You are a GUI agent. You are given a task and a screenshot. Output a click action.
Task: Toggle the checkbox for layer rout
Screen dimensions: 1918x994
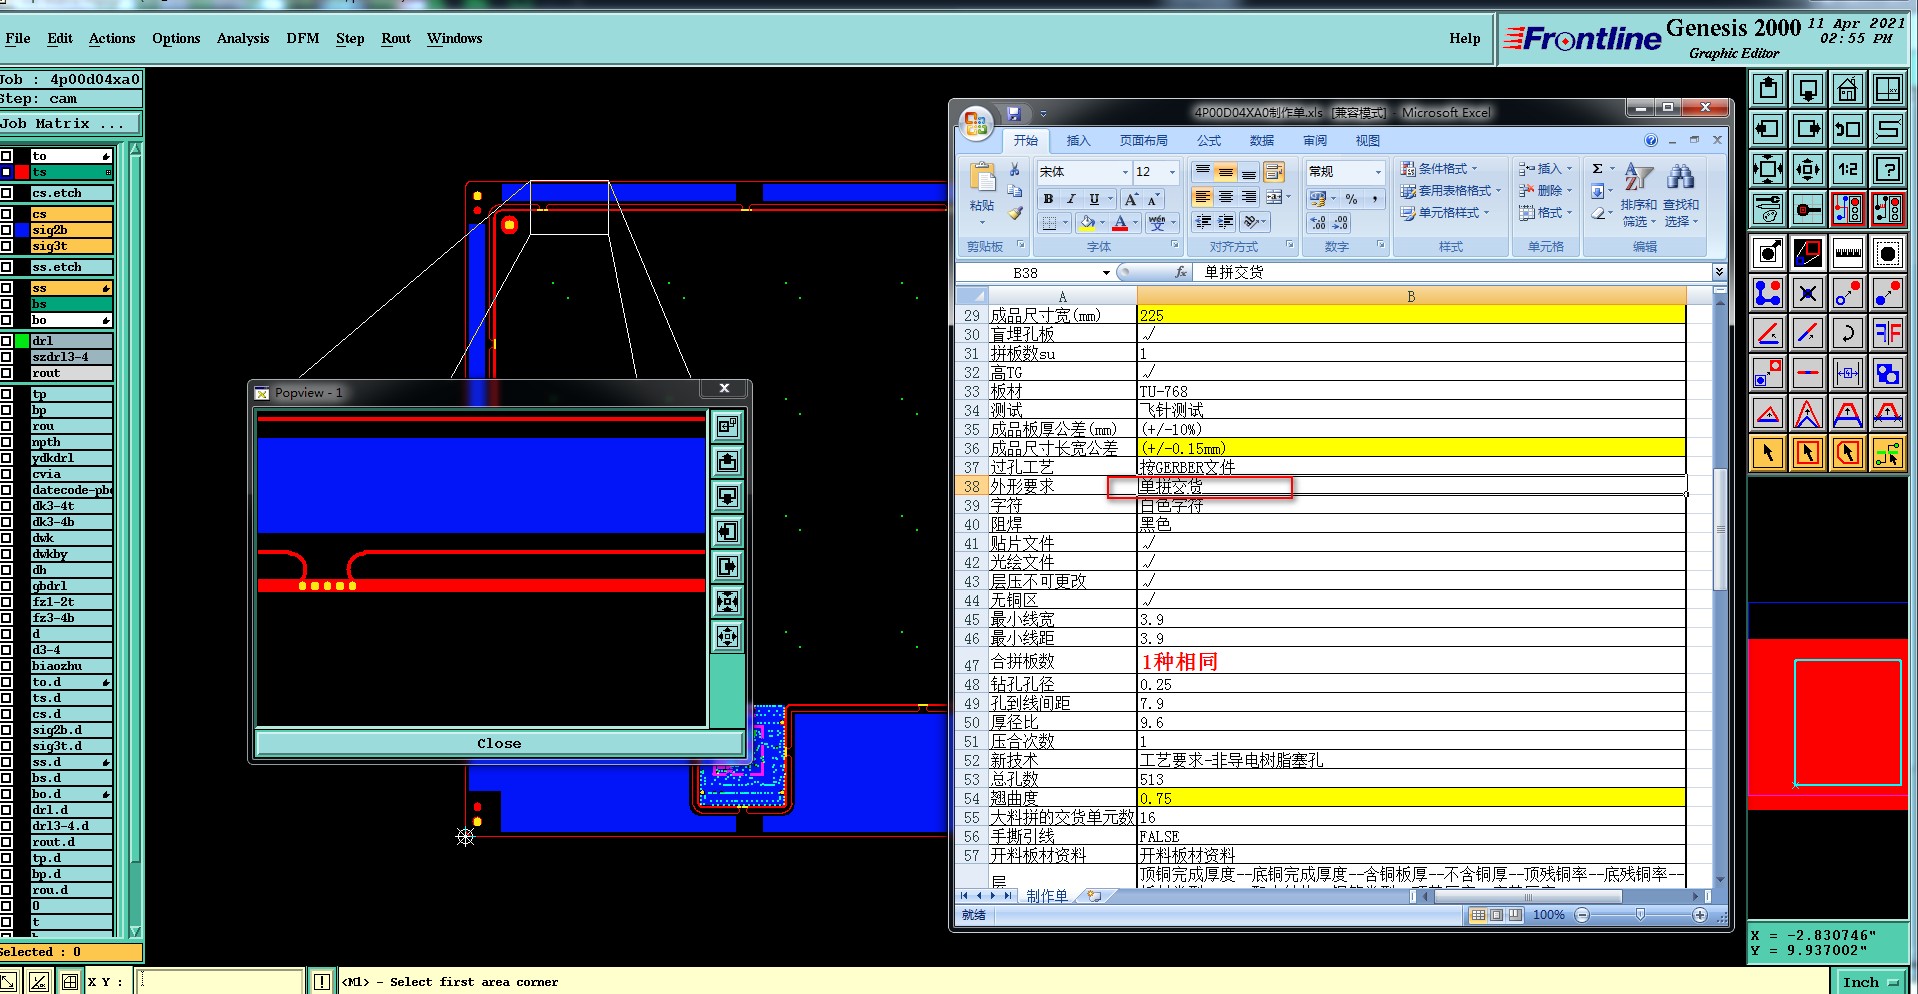point(7,373)
